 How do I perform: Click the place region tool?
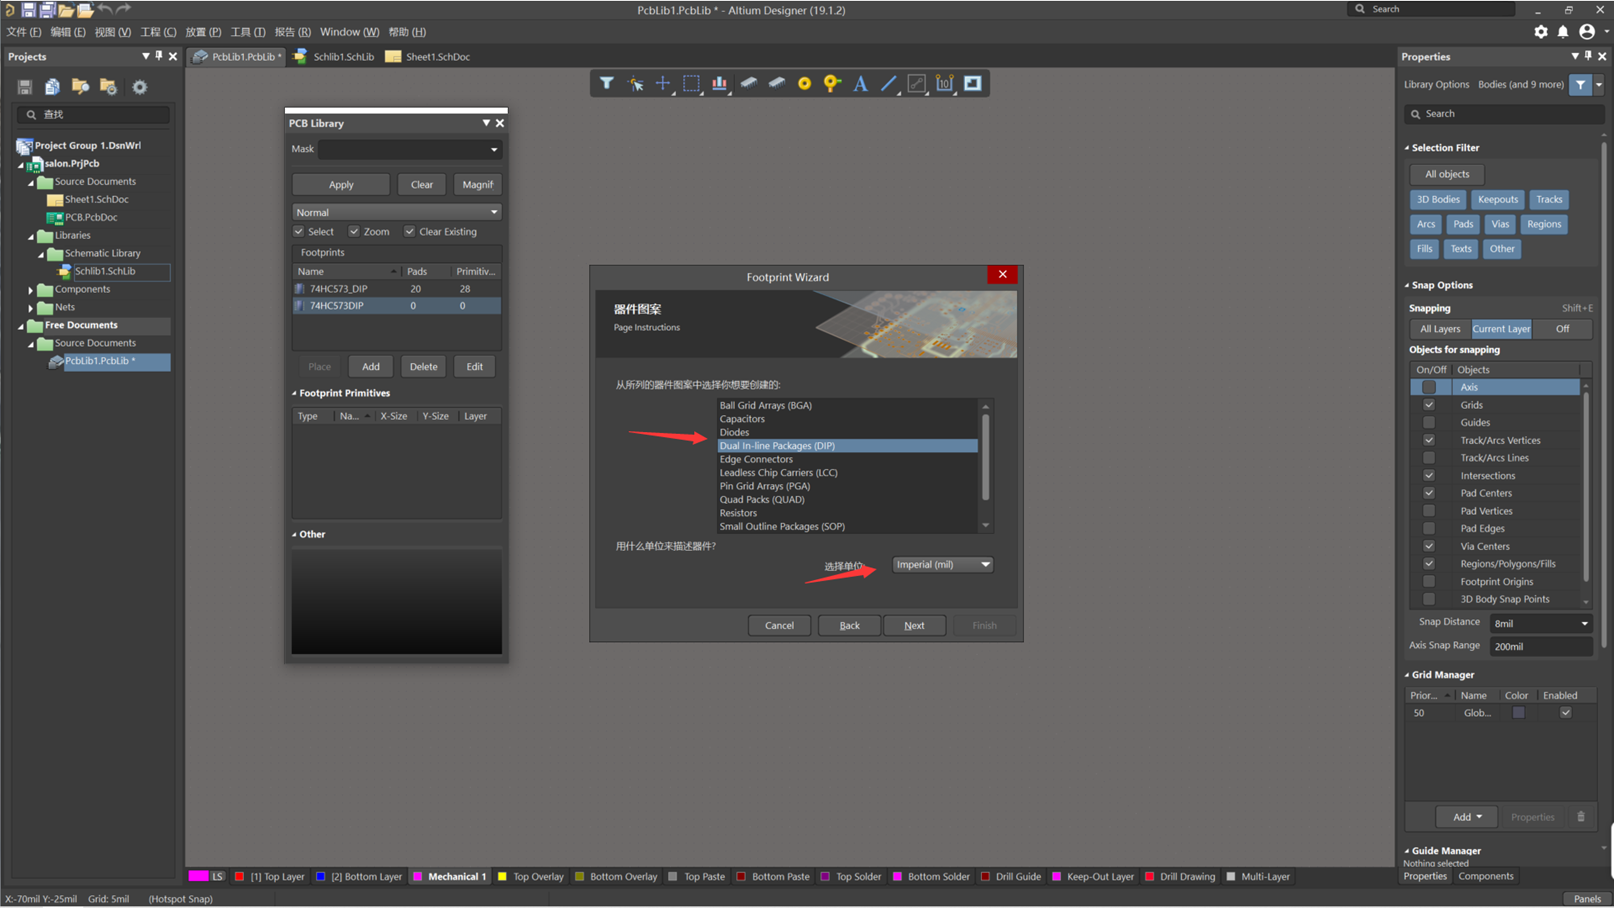[x=973, y=84]
